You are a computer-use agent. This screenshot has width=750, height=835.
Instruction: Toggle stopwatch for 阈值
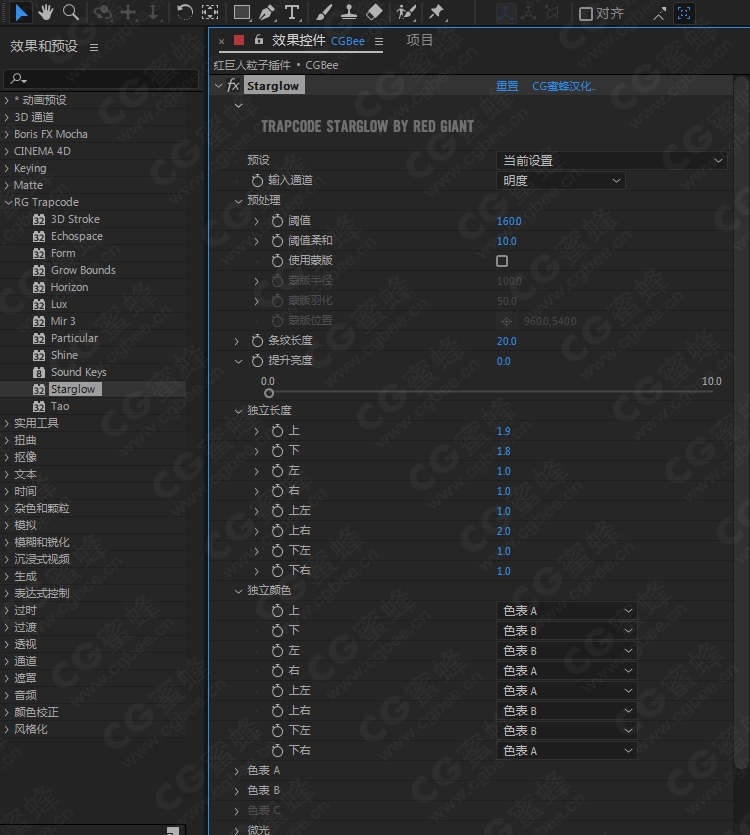coord(277,220)
